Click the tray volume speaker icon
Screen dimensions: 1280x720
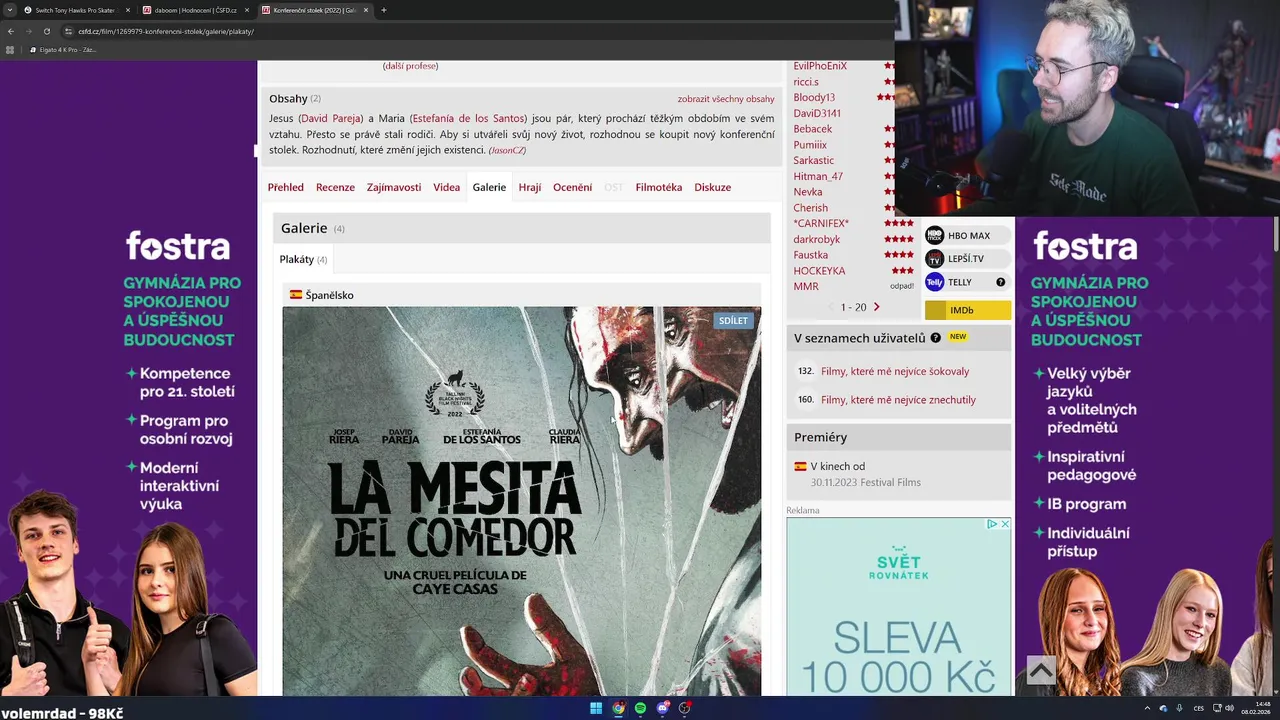(x=1229, y=708)
